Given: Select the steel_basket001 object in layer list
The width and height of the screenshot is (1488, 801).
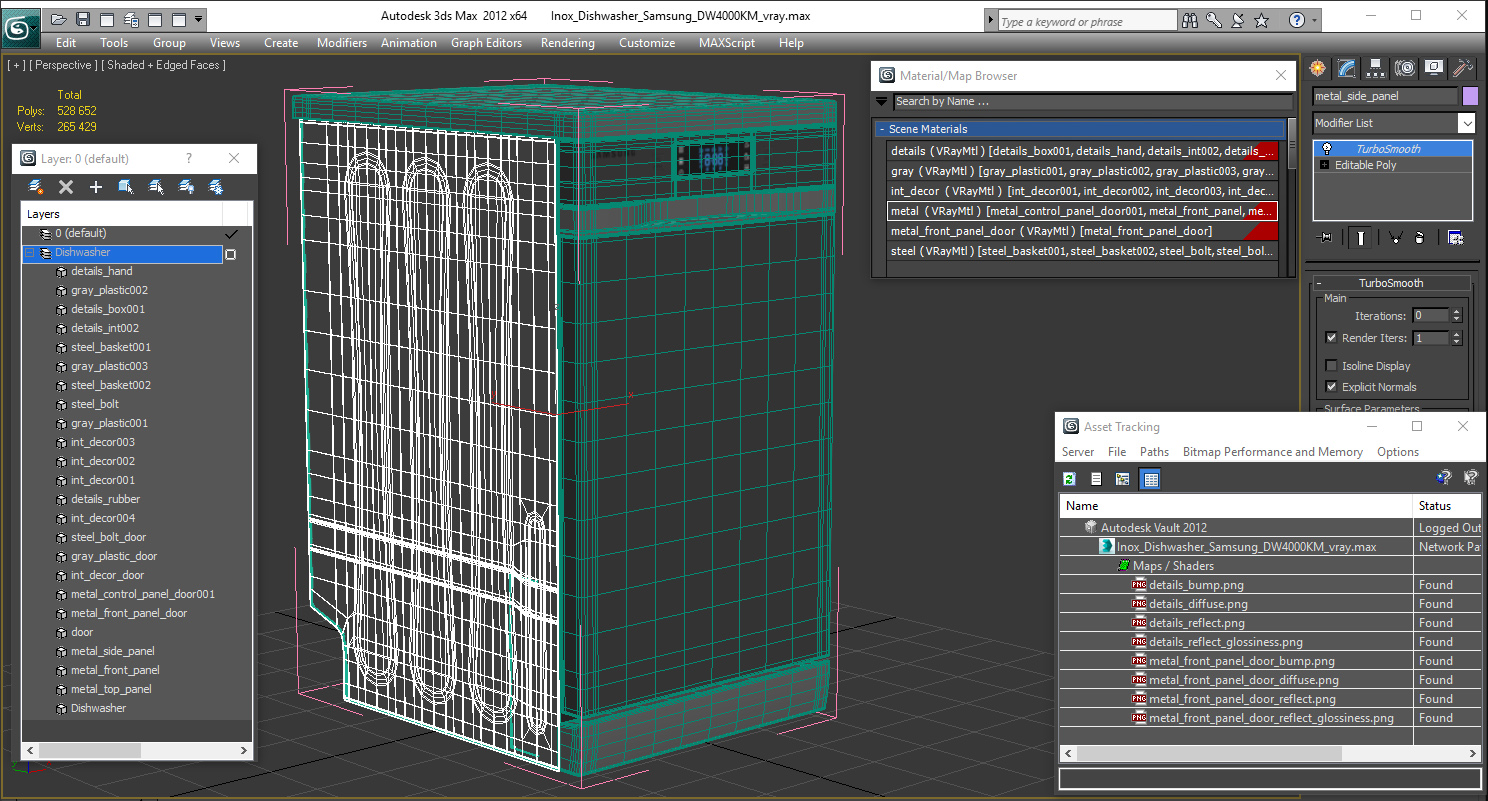Looking at the screenshot, I should click(110, 347).
